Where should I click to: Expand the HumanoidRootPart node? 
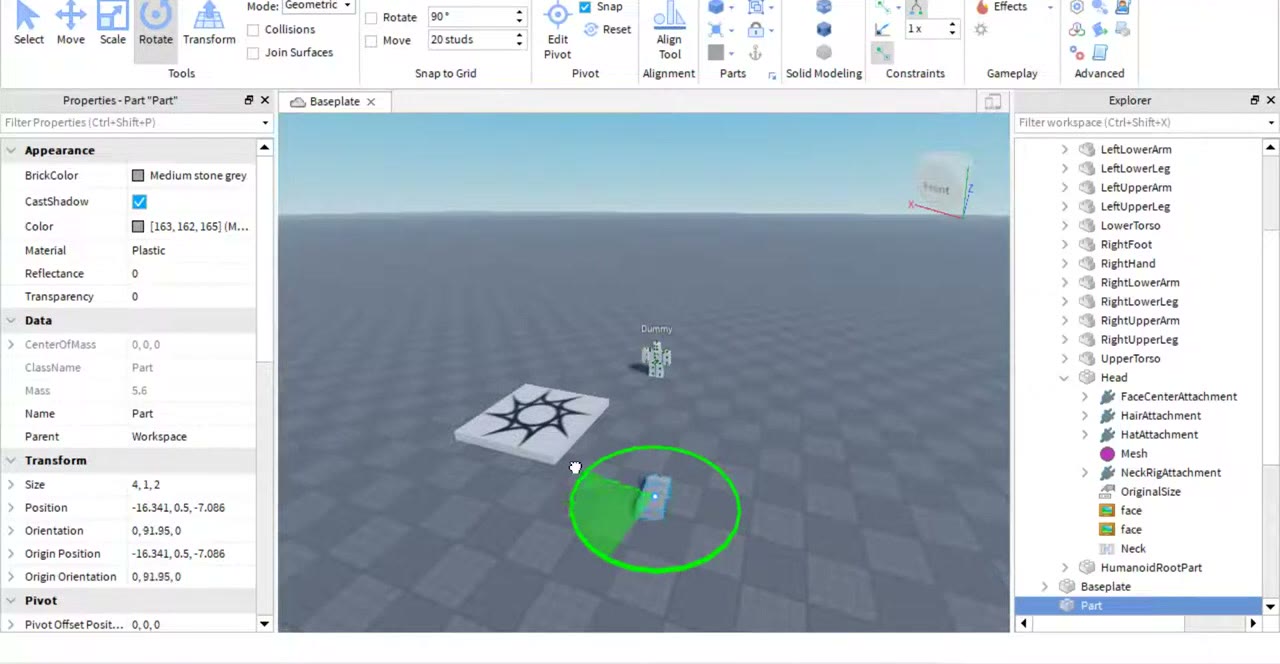(x=1064, y=568)
